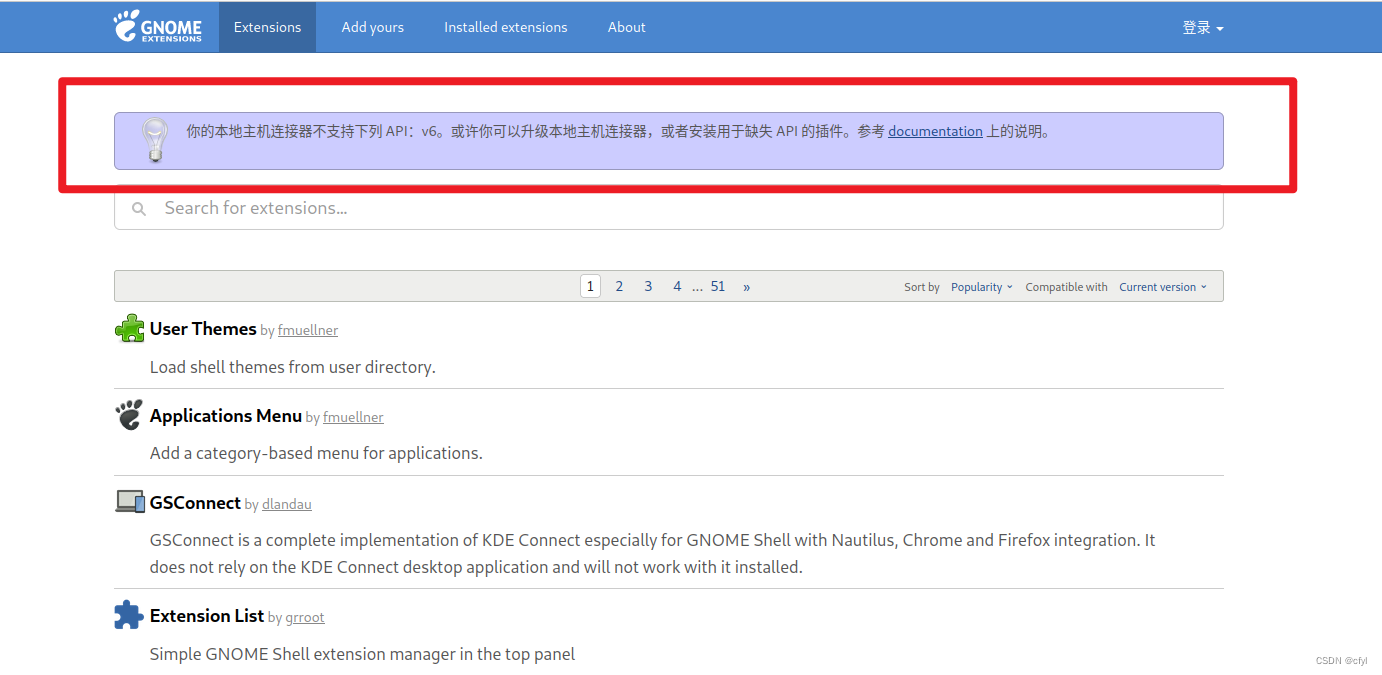Click the Applications Menu footprint icon
This screenshot has height=675, width=1382.
click(x=129, y=415)
